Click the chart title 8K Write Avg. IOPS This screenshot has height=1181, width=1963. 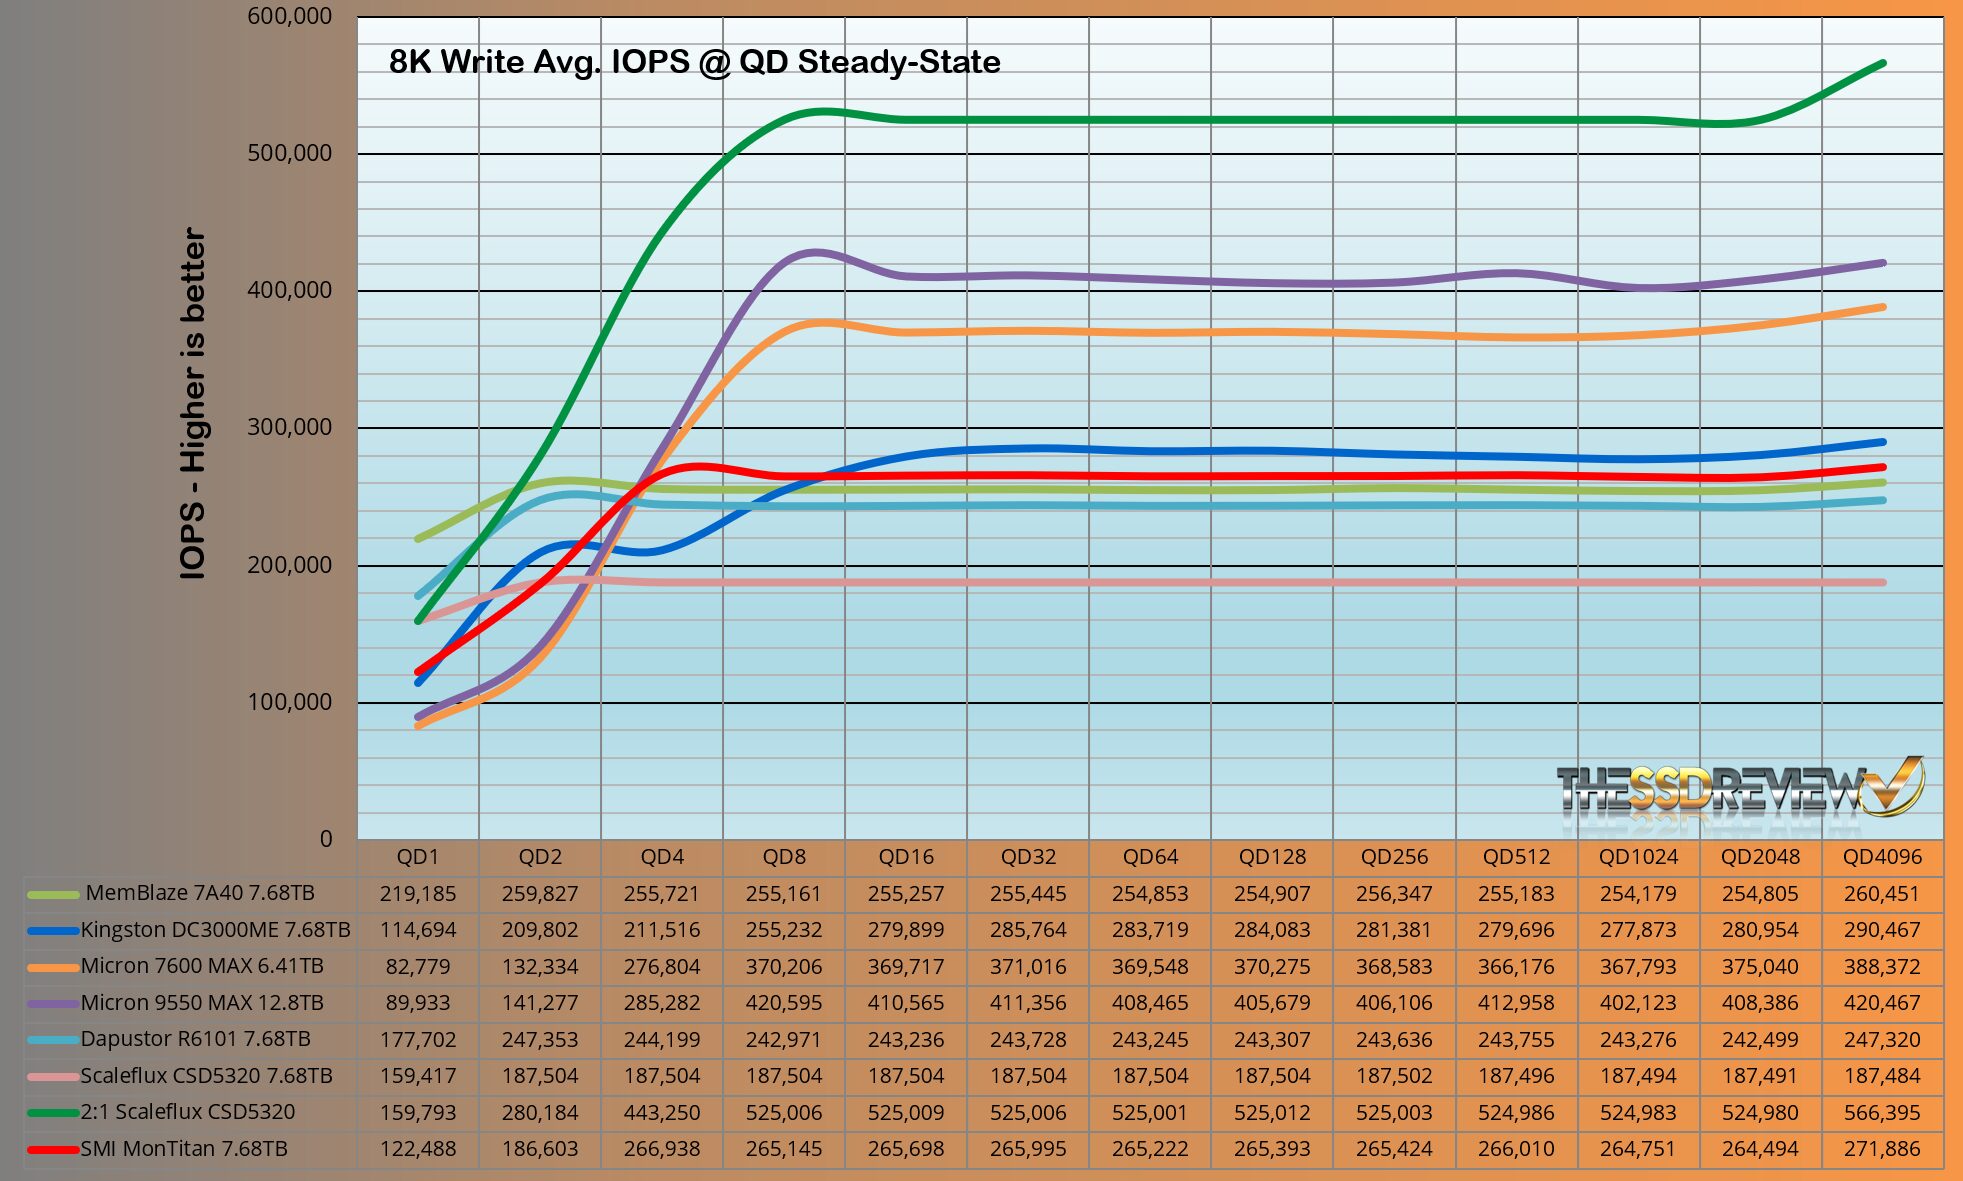pos(694,62)
